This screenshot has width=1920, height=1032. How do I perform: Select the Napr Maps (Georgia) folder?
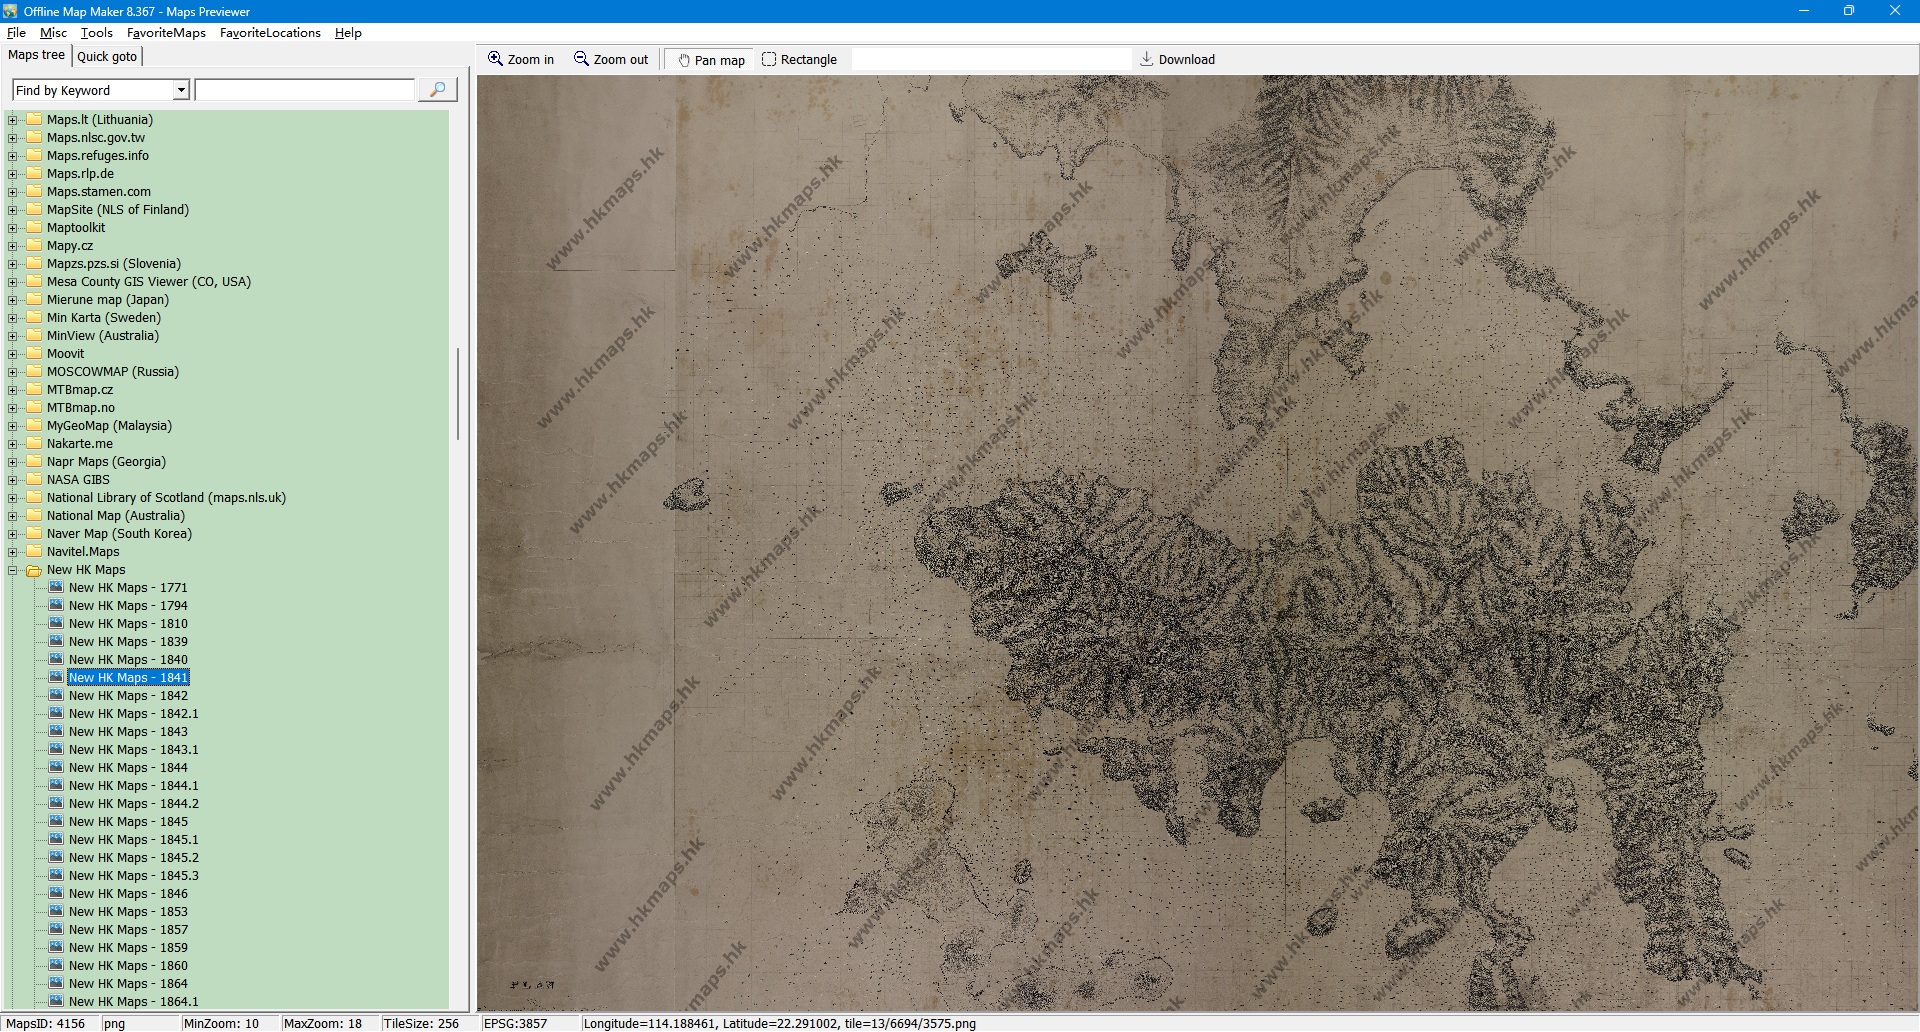[x=106, y=461]
